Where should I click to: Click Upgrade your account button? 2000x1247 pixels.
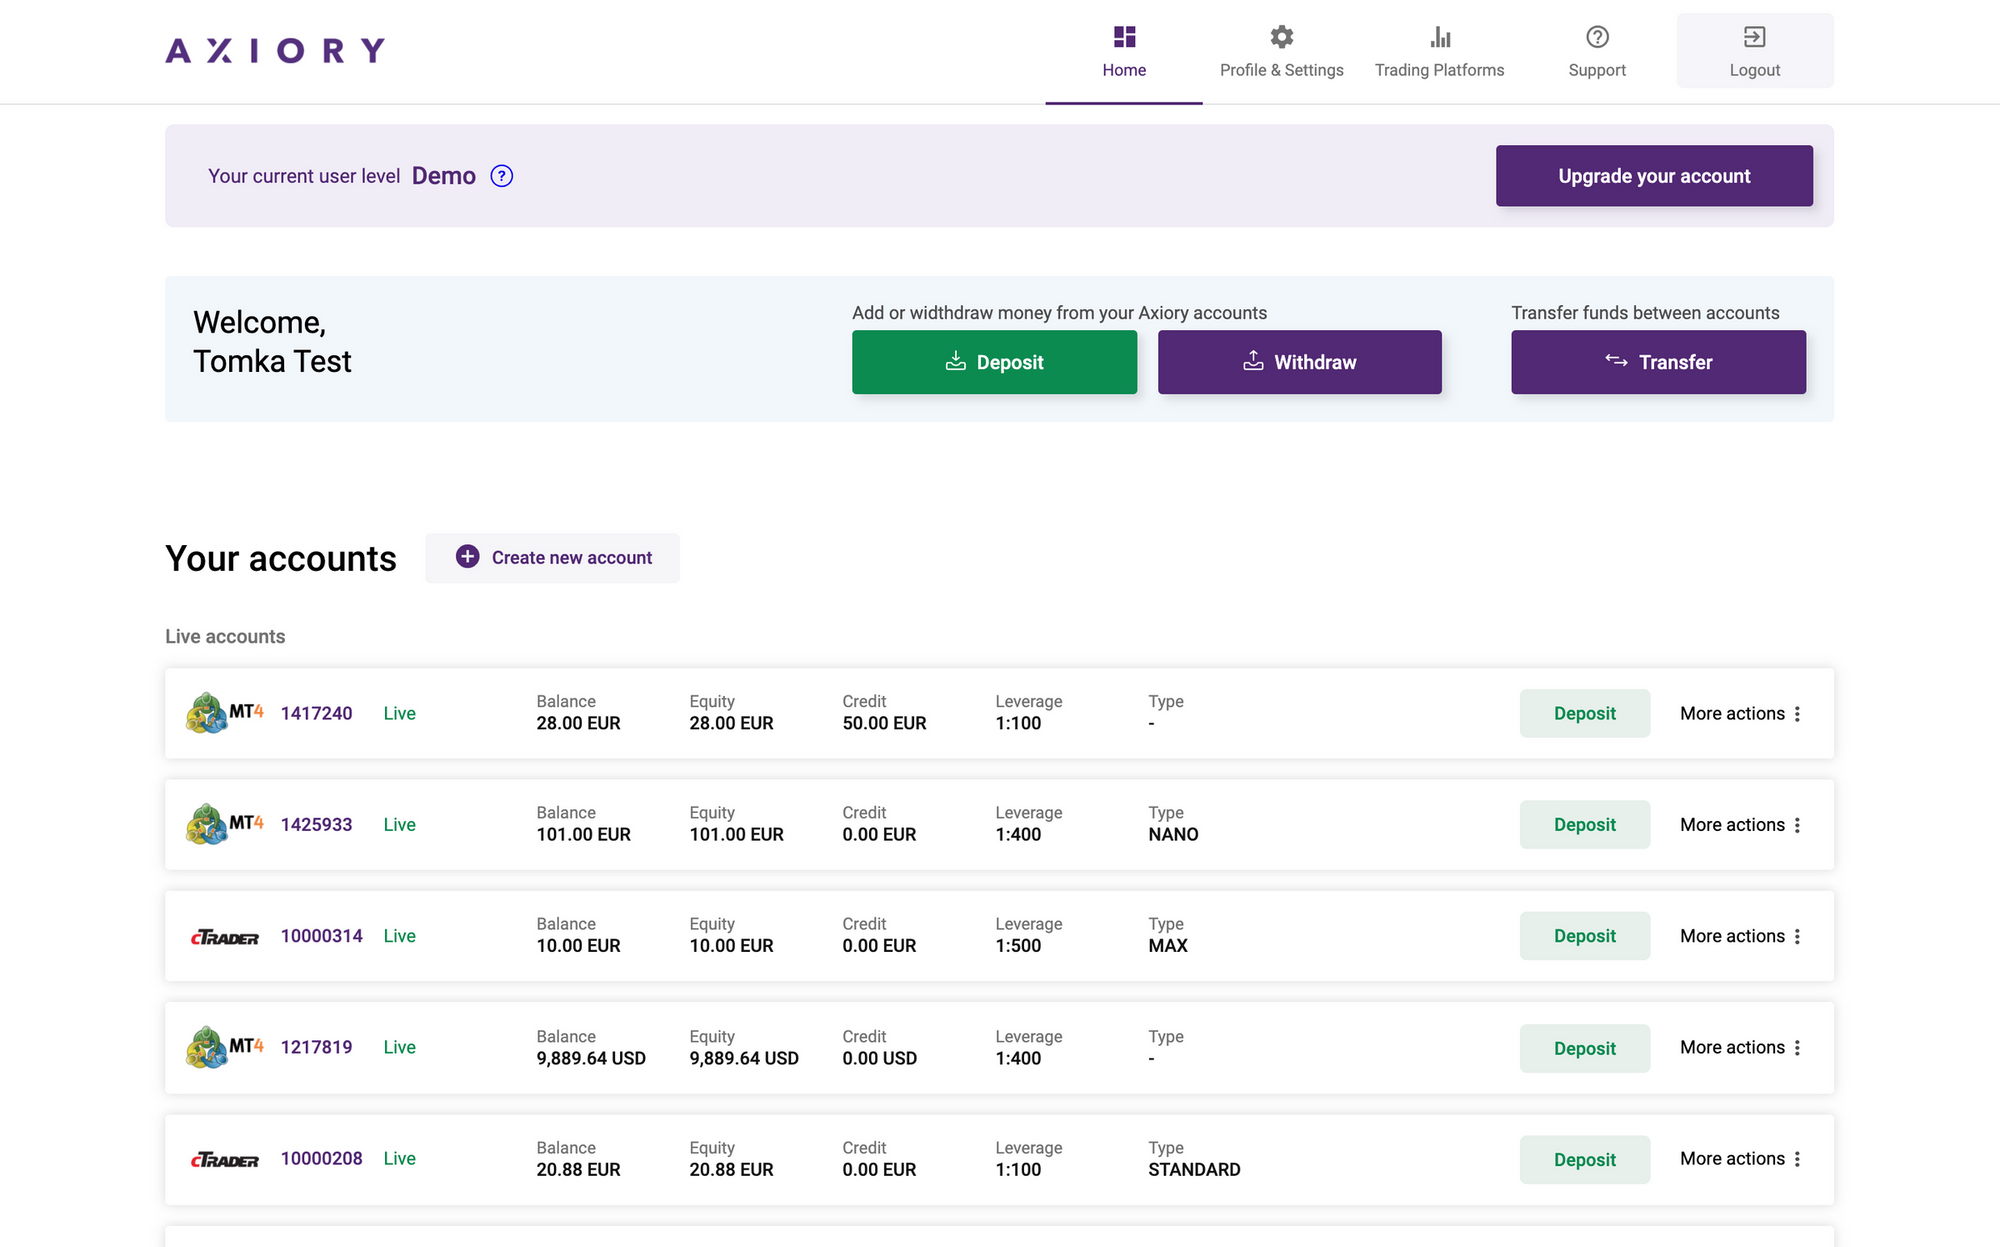[x=1654, y=176]
